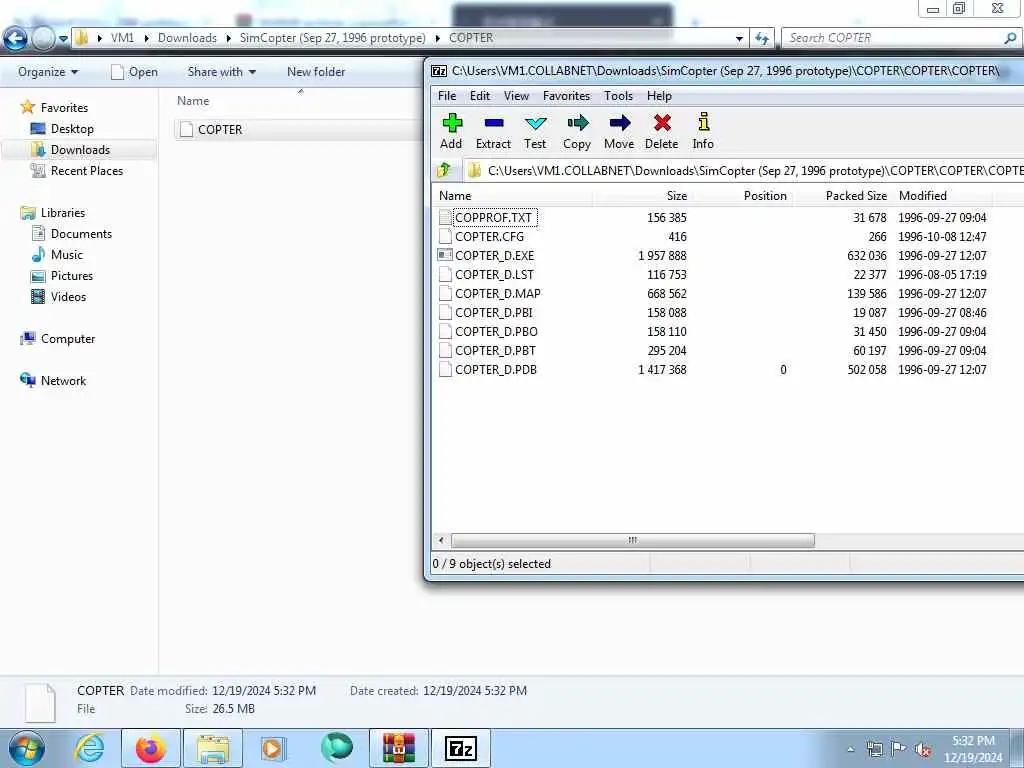Select the COPTER_D.PBT file
Image resolution: width=1024 pixels, height=768 pixels.
(x=495, y=350)
